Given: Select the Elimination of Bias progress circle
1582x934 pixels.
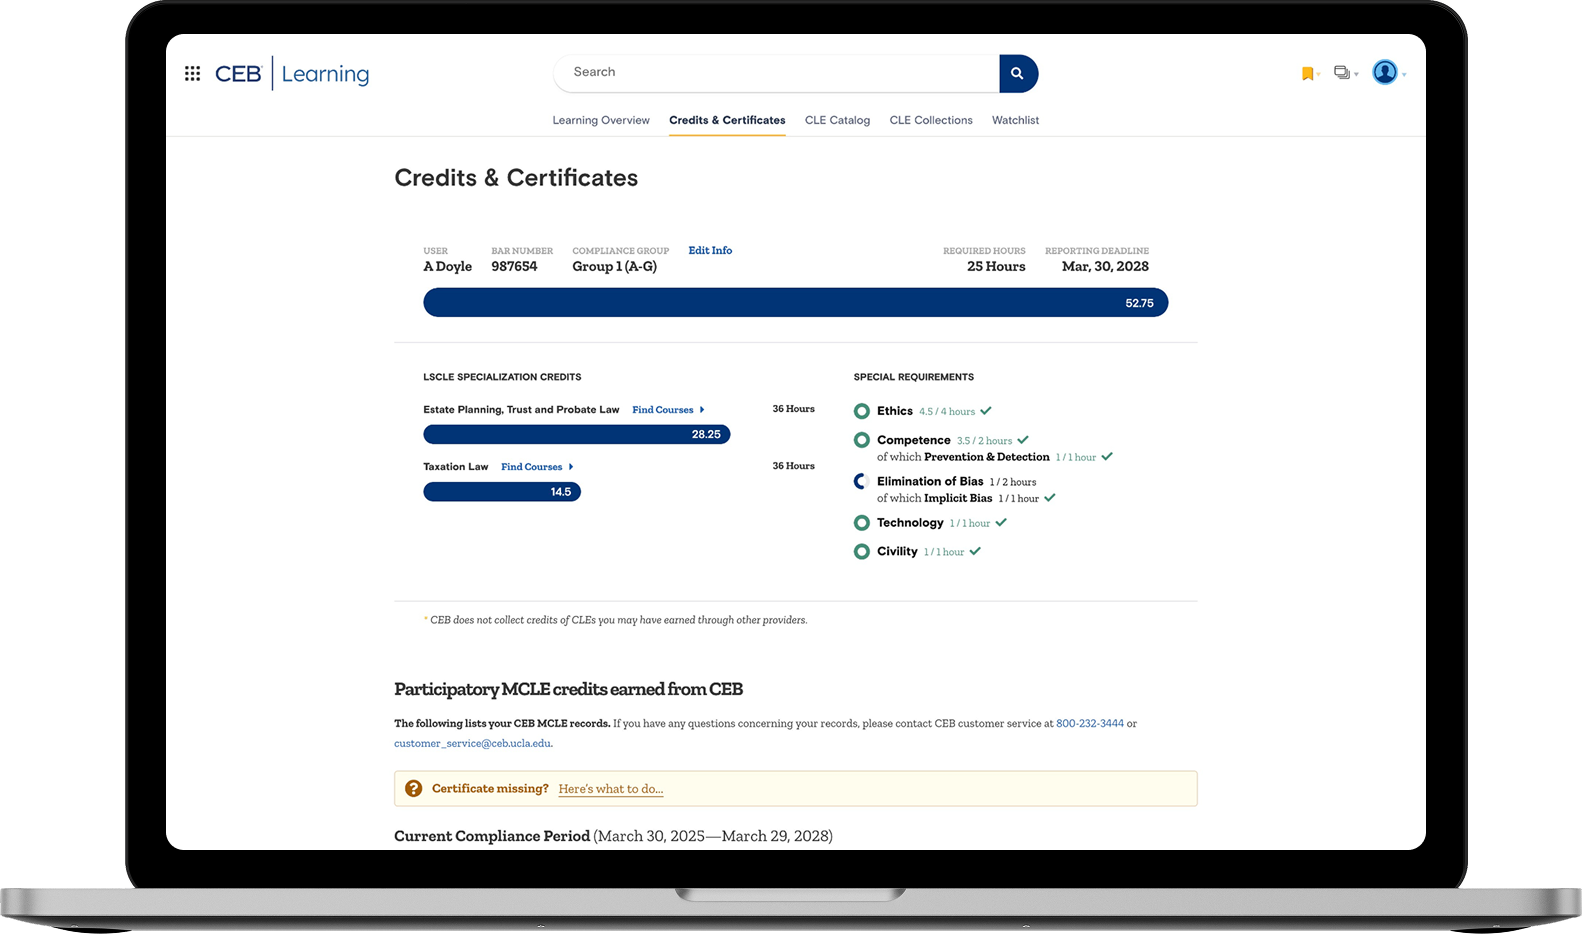Looking at the screenshot, I should [x=861, y=482].
